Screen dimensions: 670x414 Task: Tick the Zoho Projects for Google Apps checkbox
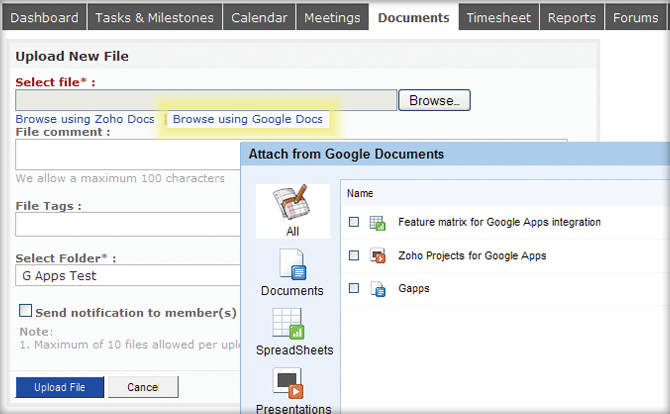click(x=353, y=256)
